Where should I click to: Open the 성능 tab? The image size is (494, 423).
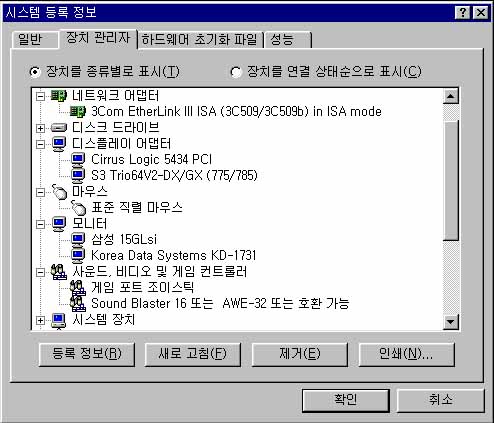click(287, 40)
